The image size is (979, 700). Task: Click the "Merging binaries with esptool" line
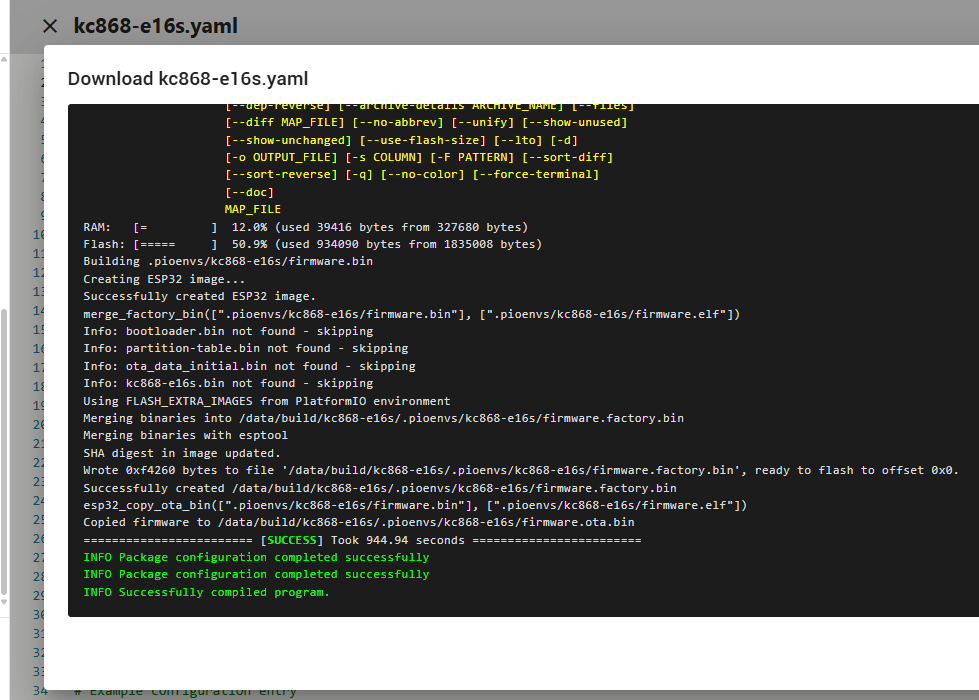pyautogui.click(x=185, y=435)
